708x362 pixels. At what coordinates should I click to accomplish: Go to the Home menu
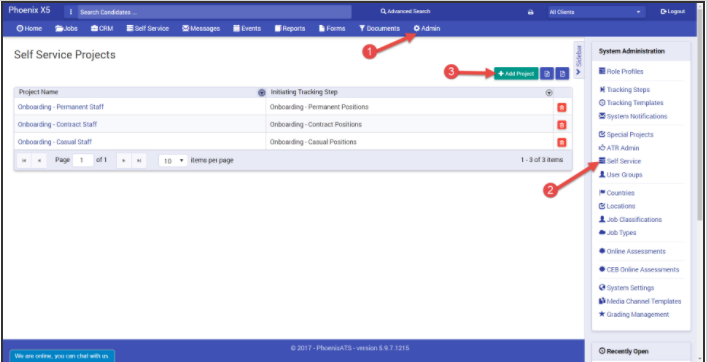(29, 28)
